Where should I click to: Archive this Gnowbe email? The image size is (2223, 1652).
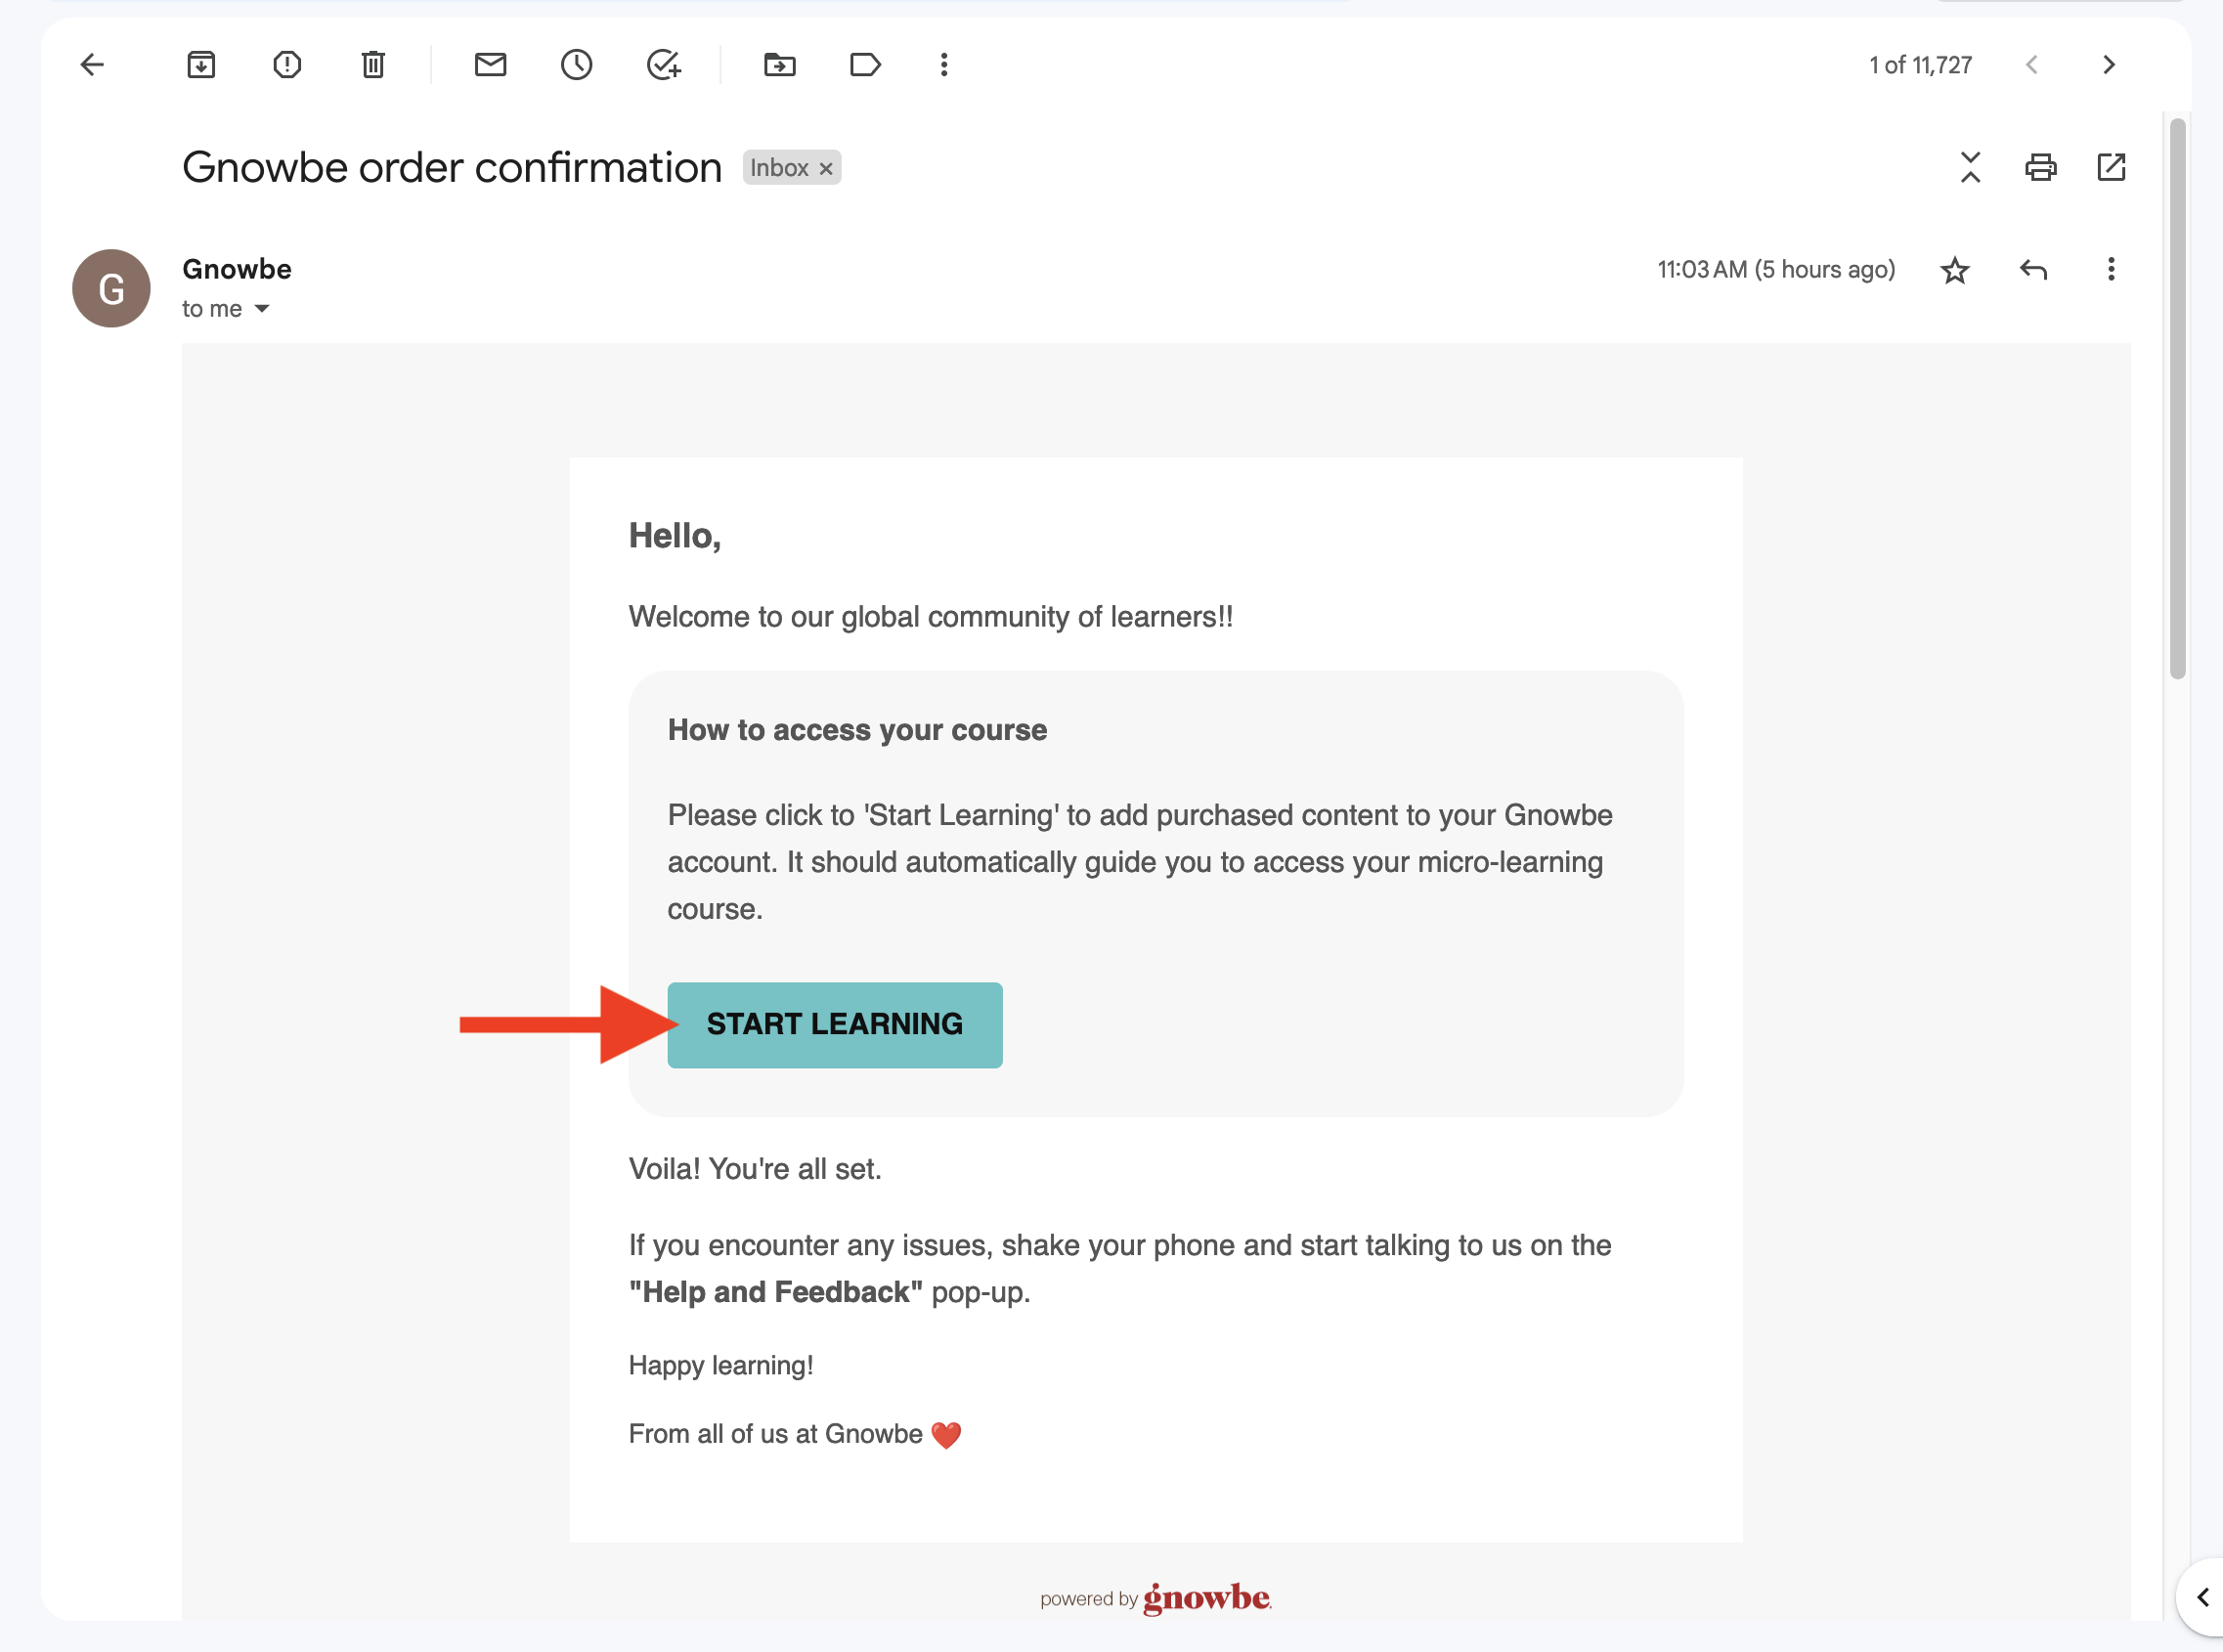click(x=201, y=65)
